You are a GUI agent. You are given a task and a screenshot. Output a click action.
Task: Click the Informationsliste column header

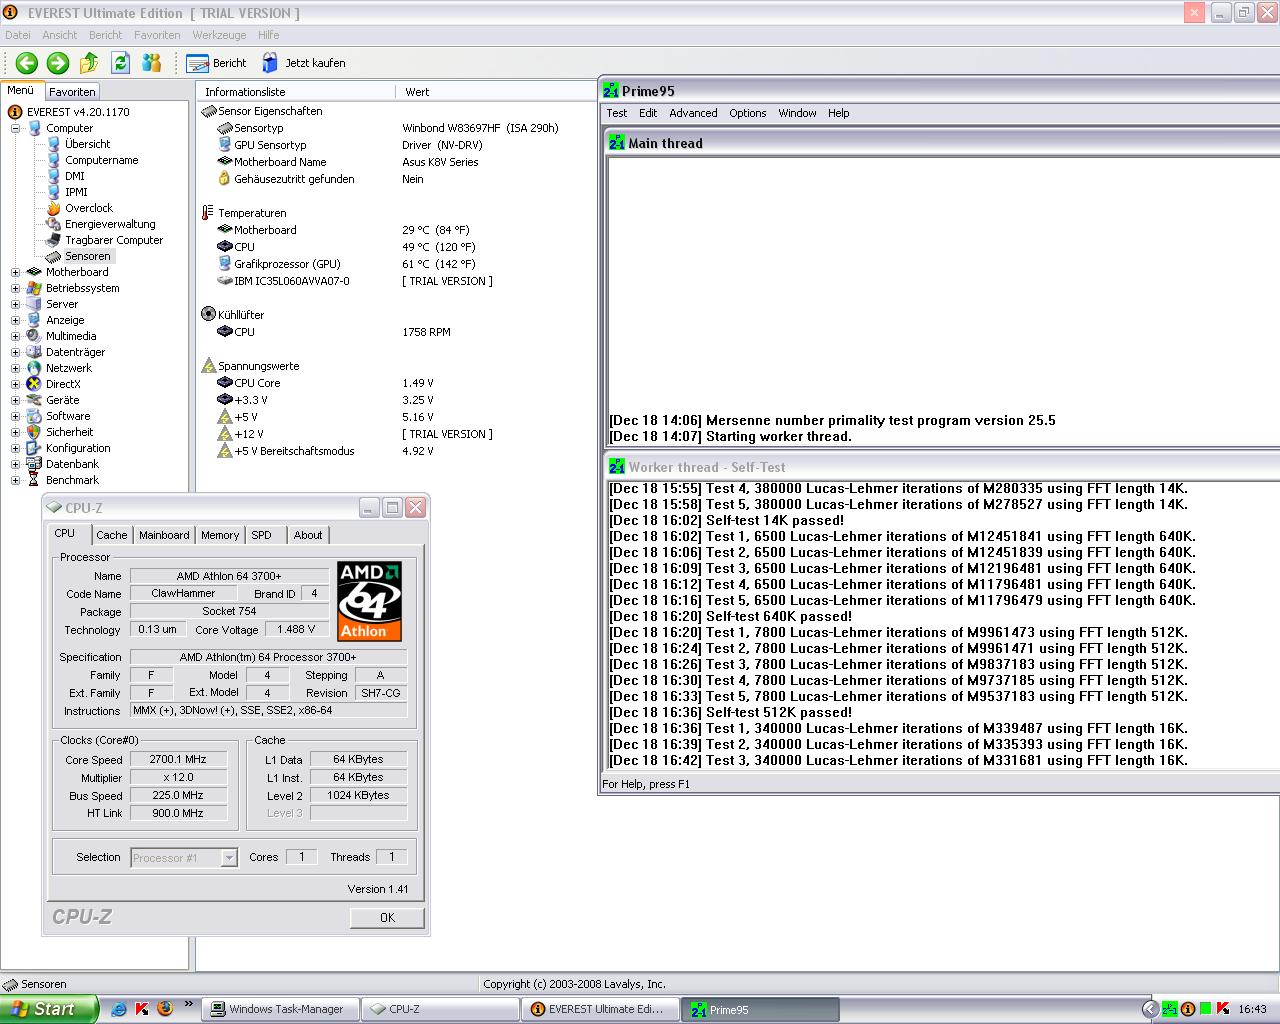click(x=296, y=92)
